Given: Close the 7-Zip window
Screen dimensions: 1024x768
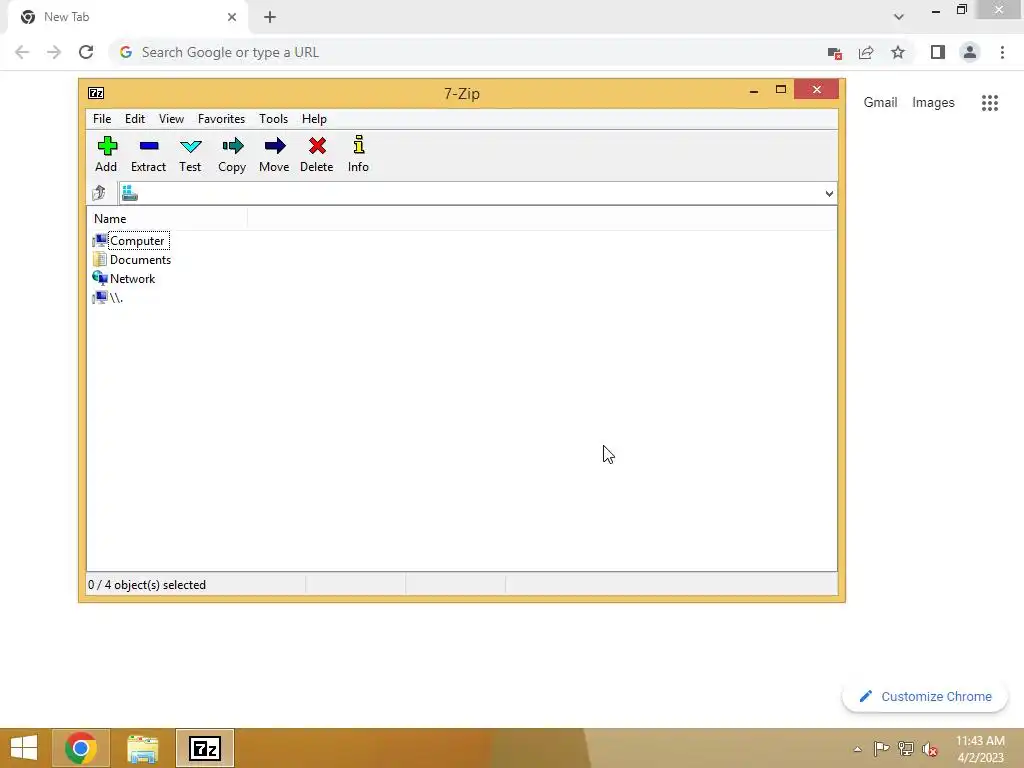Looking at the screenshot, I should coord(816,89).
